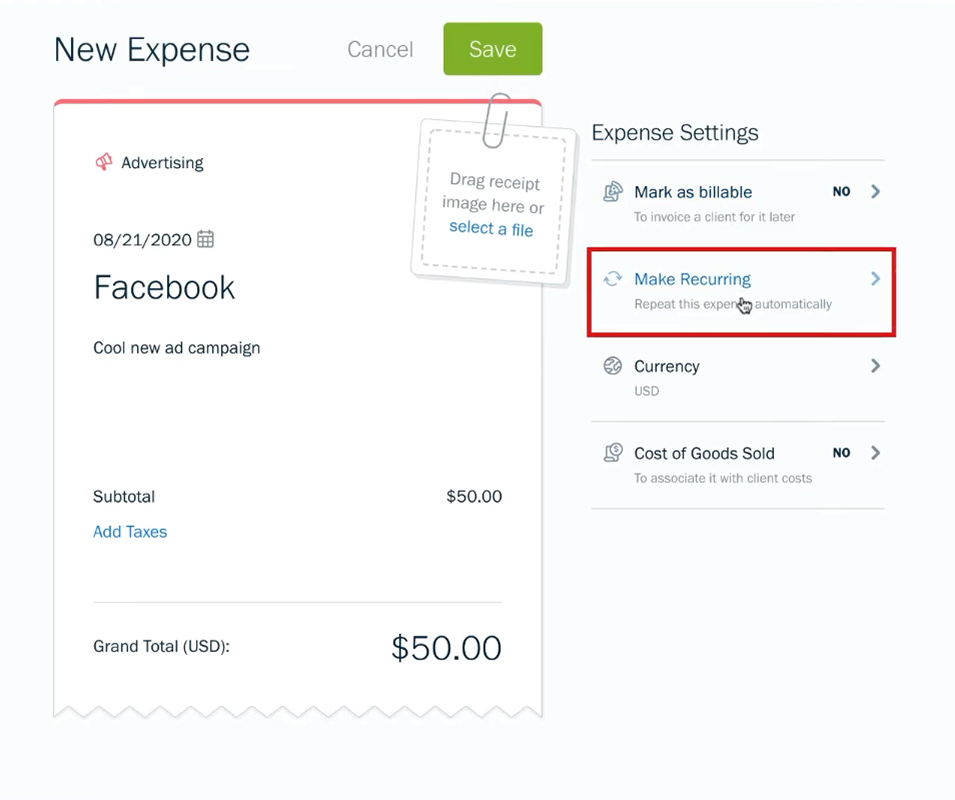The height and width of the screenshot is (800, 955).
Task: Click the select a file link
Action: pyautogui.click(x=491, y=228)
